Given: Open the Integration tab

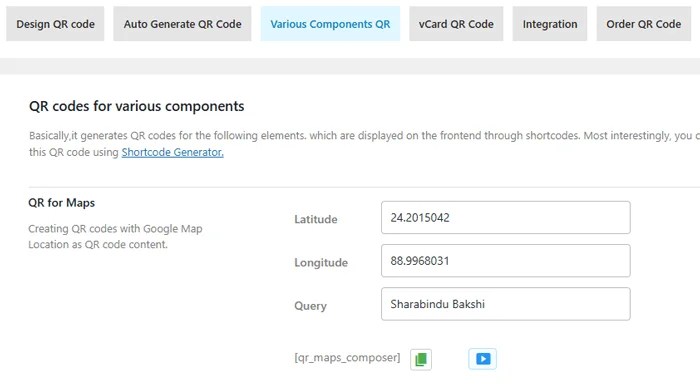Looking at the screenshot, I should pos(550,24).
